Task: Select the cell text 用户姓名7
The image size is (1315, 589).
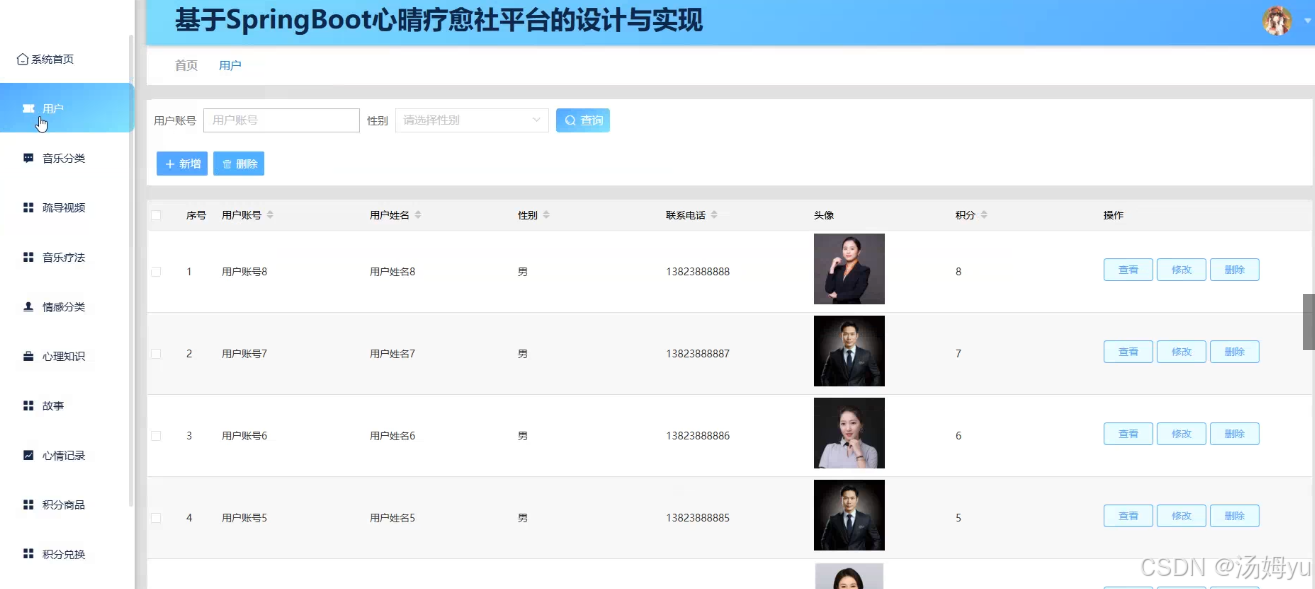Action: (x=392, y=354)
